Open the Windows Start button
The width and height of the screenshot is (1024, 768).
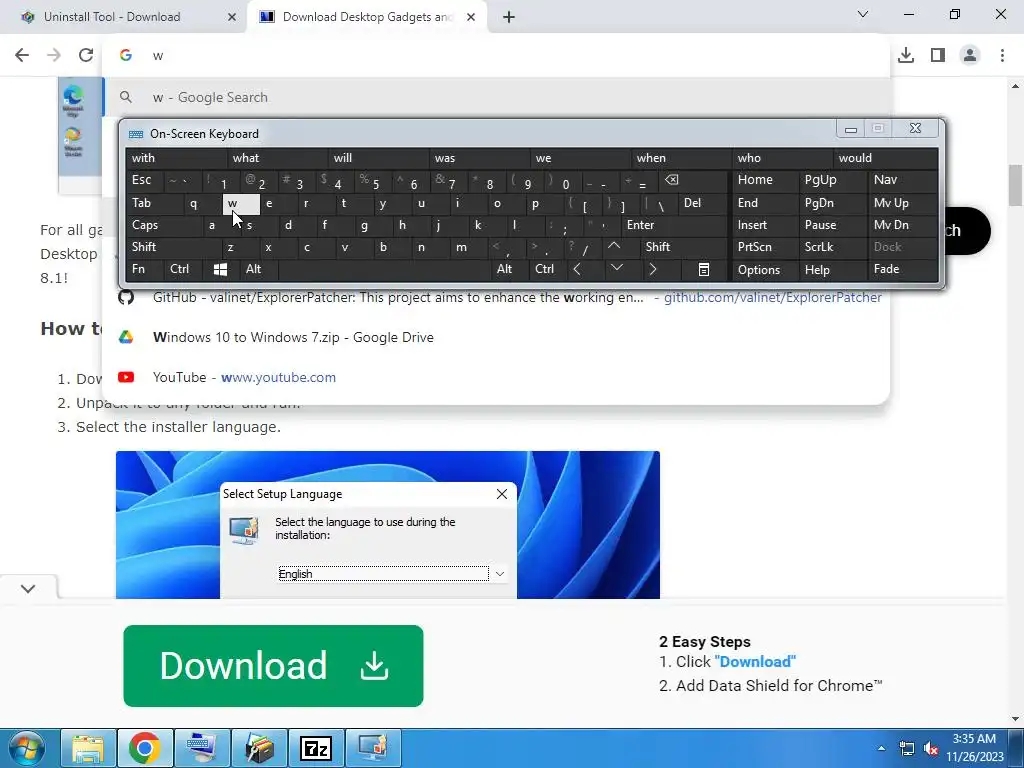point(27,748)
